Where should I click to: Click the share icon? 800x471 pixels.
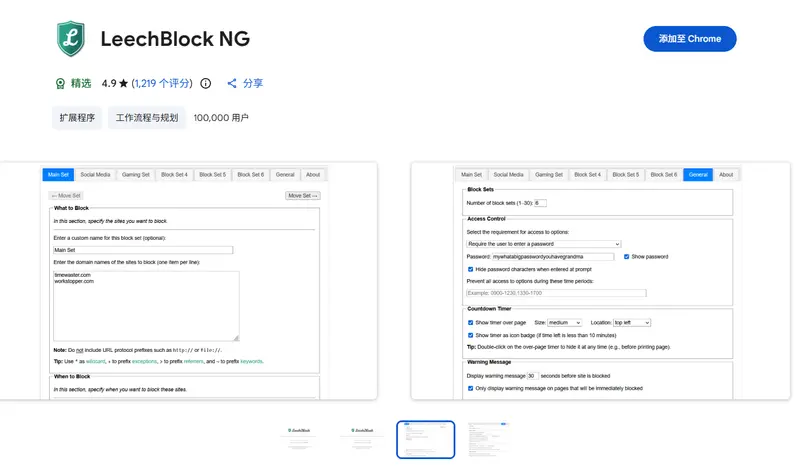[232, 83]
